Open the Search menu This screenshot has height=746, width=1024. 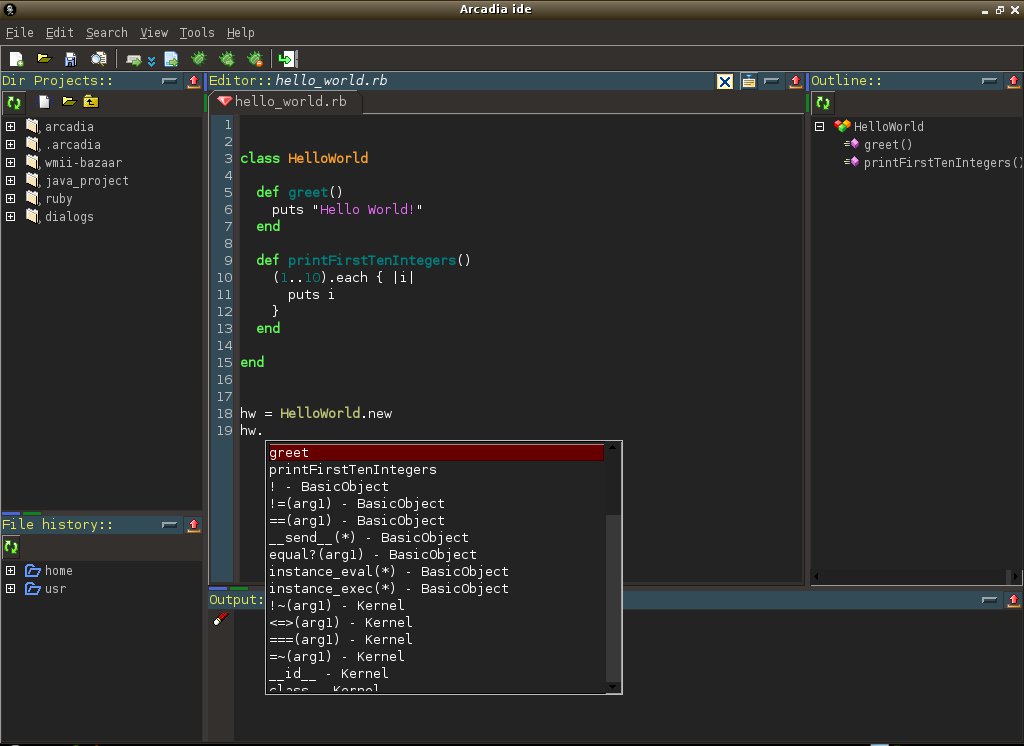106,33
